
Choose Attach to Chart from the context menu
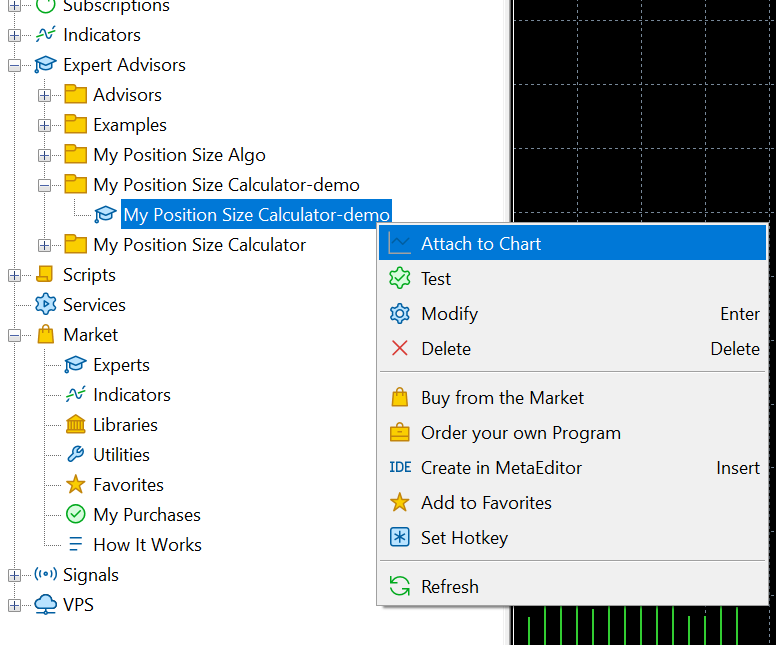pyautogui.click(x=573, y=244)
